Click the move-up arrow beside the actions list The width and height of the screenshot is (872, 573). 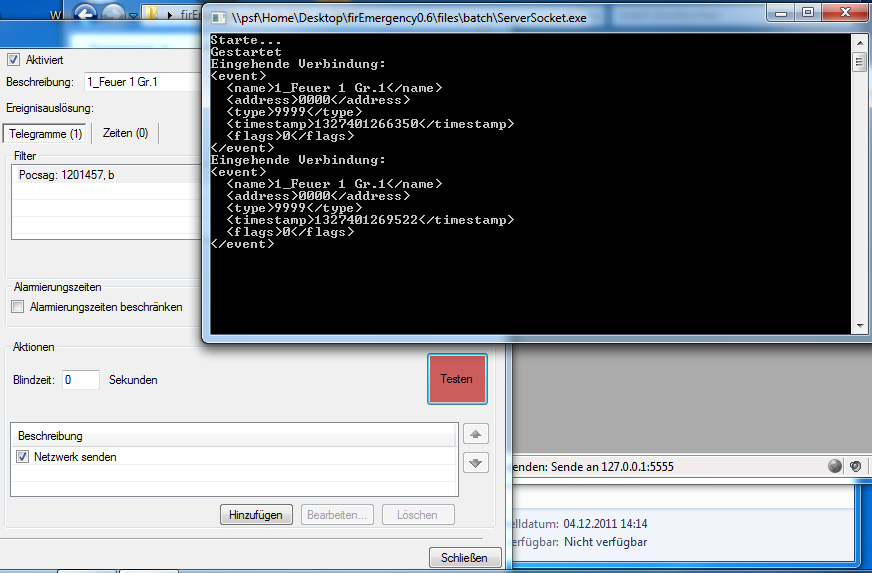[x=476, y=435]
